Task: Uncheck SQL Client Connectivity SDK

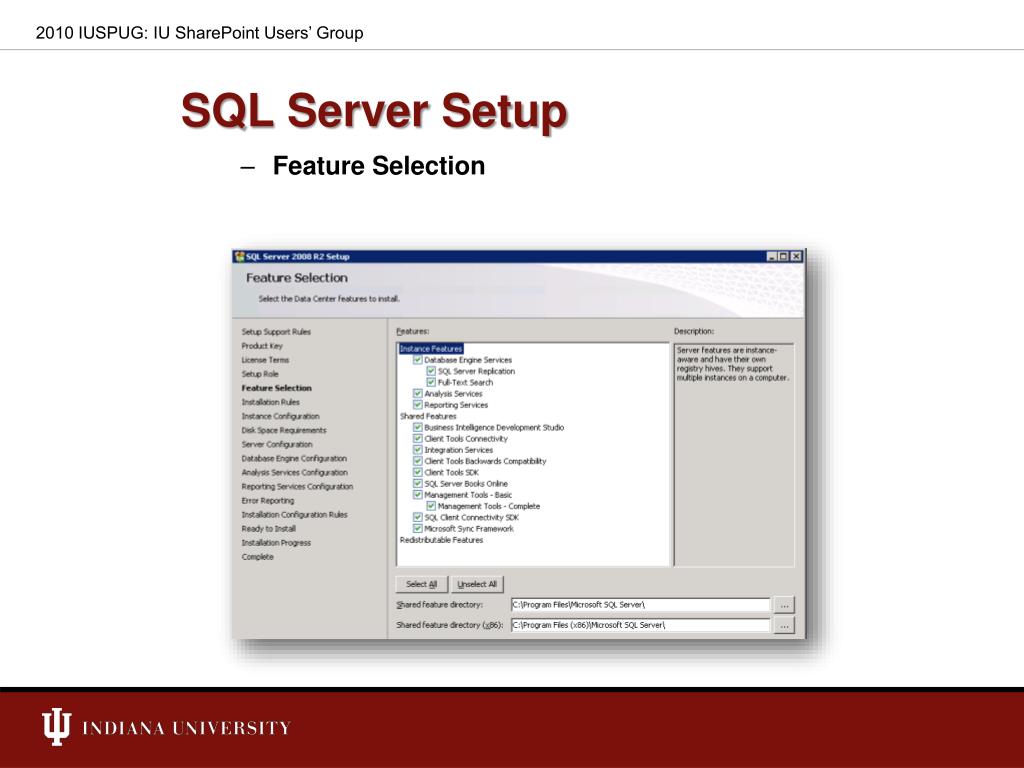Action: (418, 517)
